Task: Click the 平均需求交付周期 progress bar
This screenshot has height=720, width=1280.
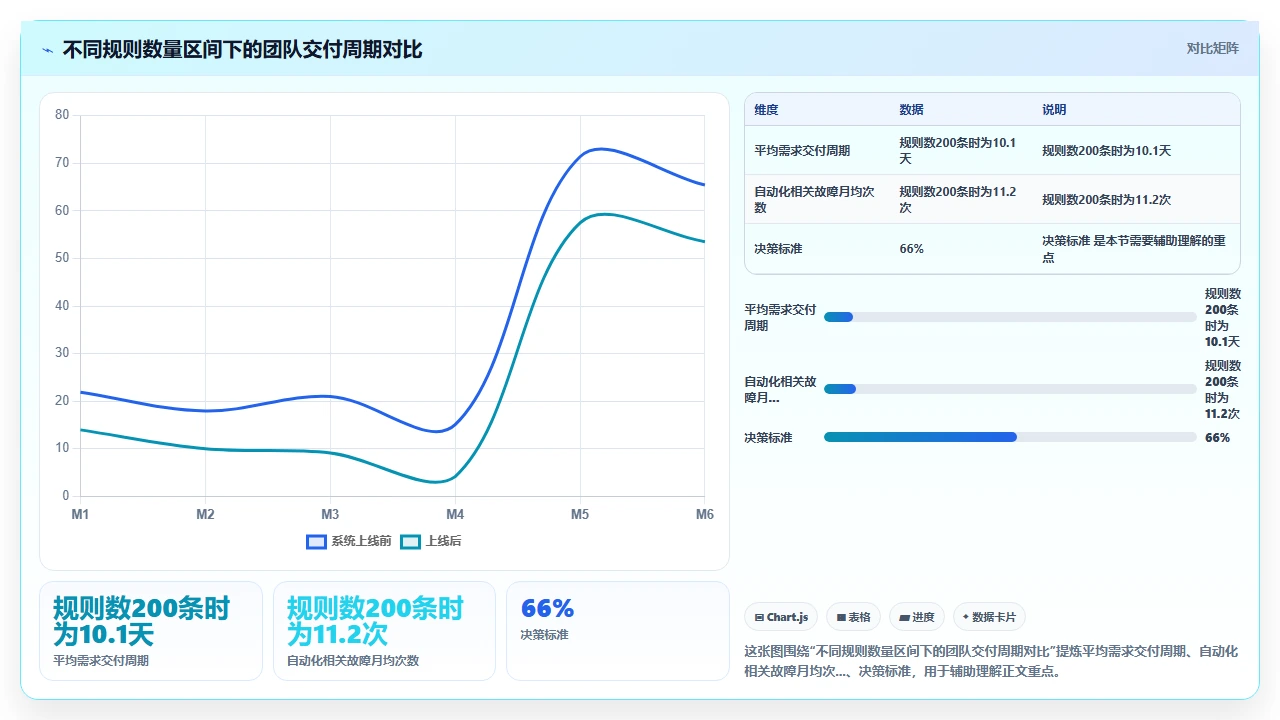Action: tap(1010, 317)
